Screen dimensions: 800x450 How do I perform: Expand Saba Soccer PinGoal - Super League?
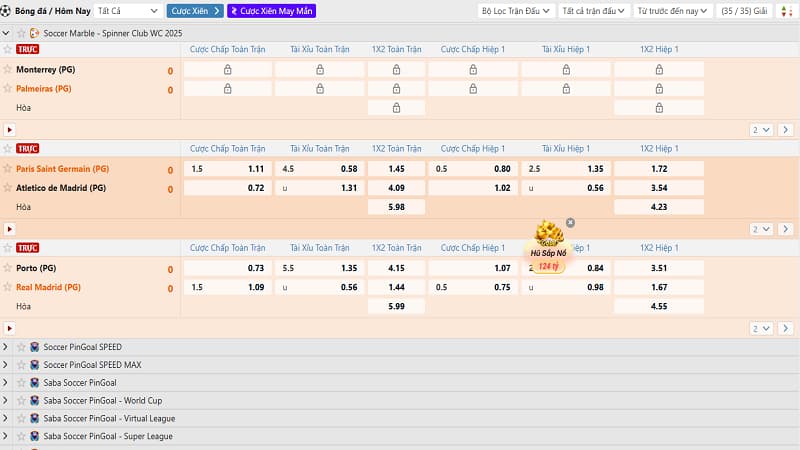(6, 436)
